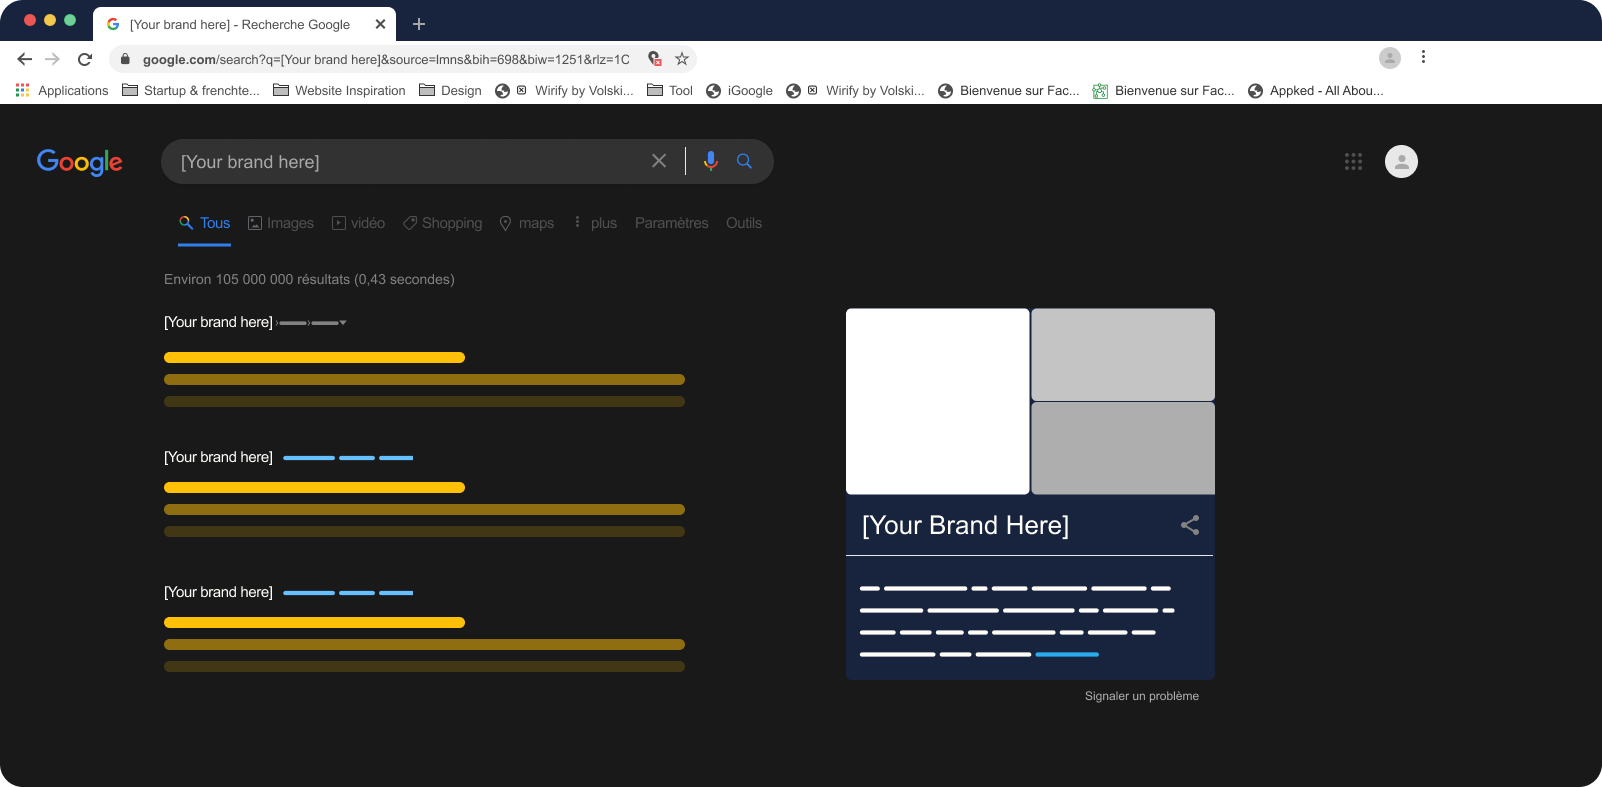Switch to the Shopping tab
The height and width of the screenshot is (787, 1602).
442,223
